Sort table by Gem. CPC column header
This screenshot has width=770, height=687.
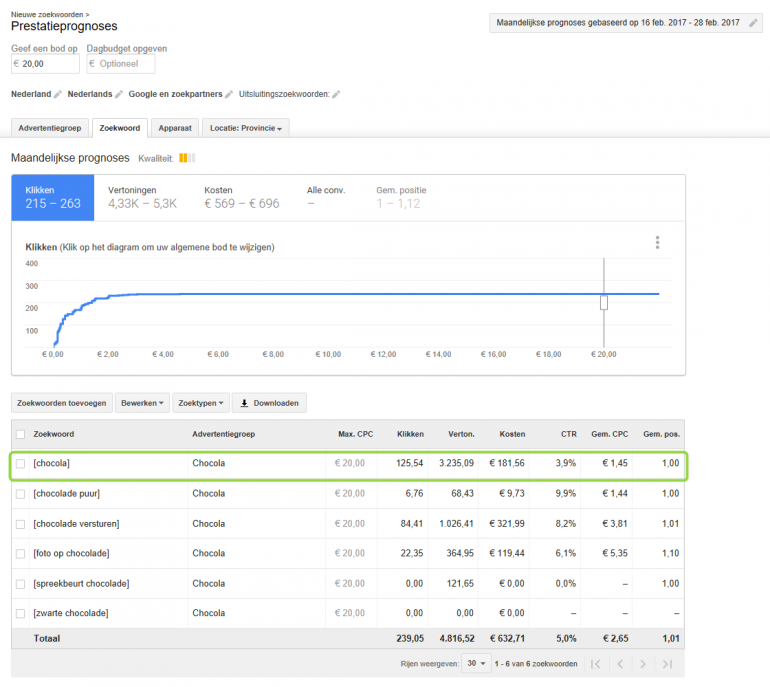click(x=609, y=434)
